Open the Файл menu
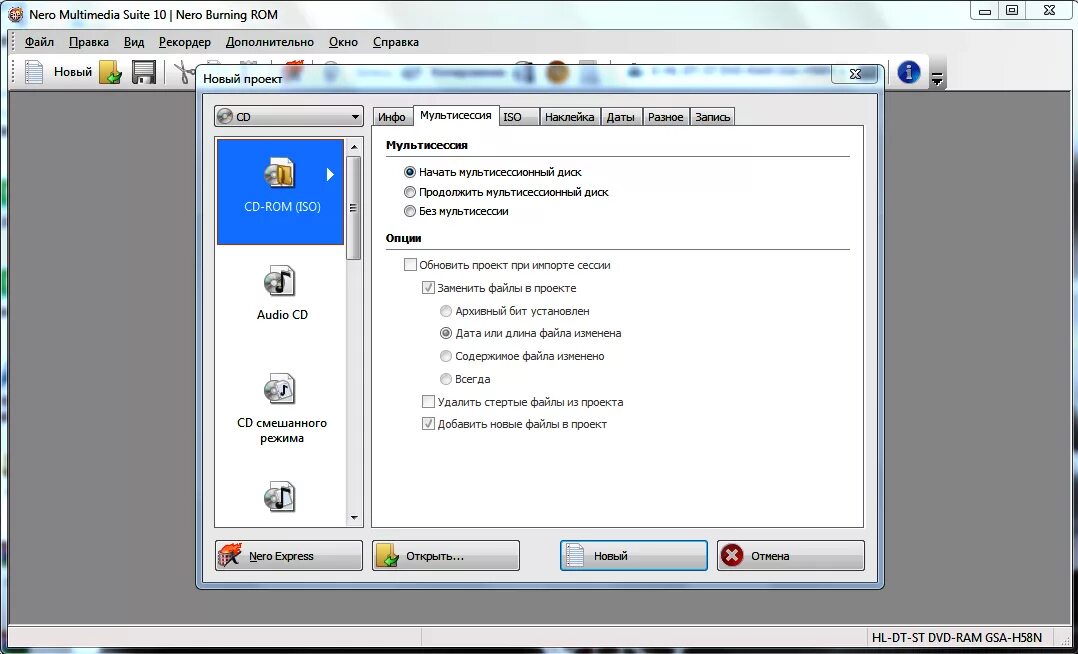The width and height of the screenshot is (1078, 654). click(39, 42)
